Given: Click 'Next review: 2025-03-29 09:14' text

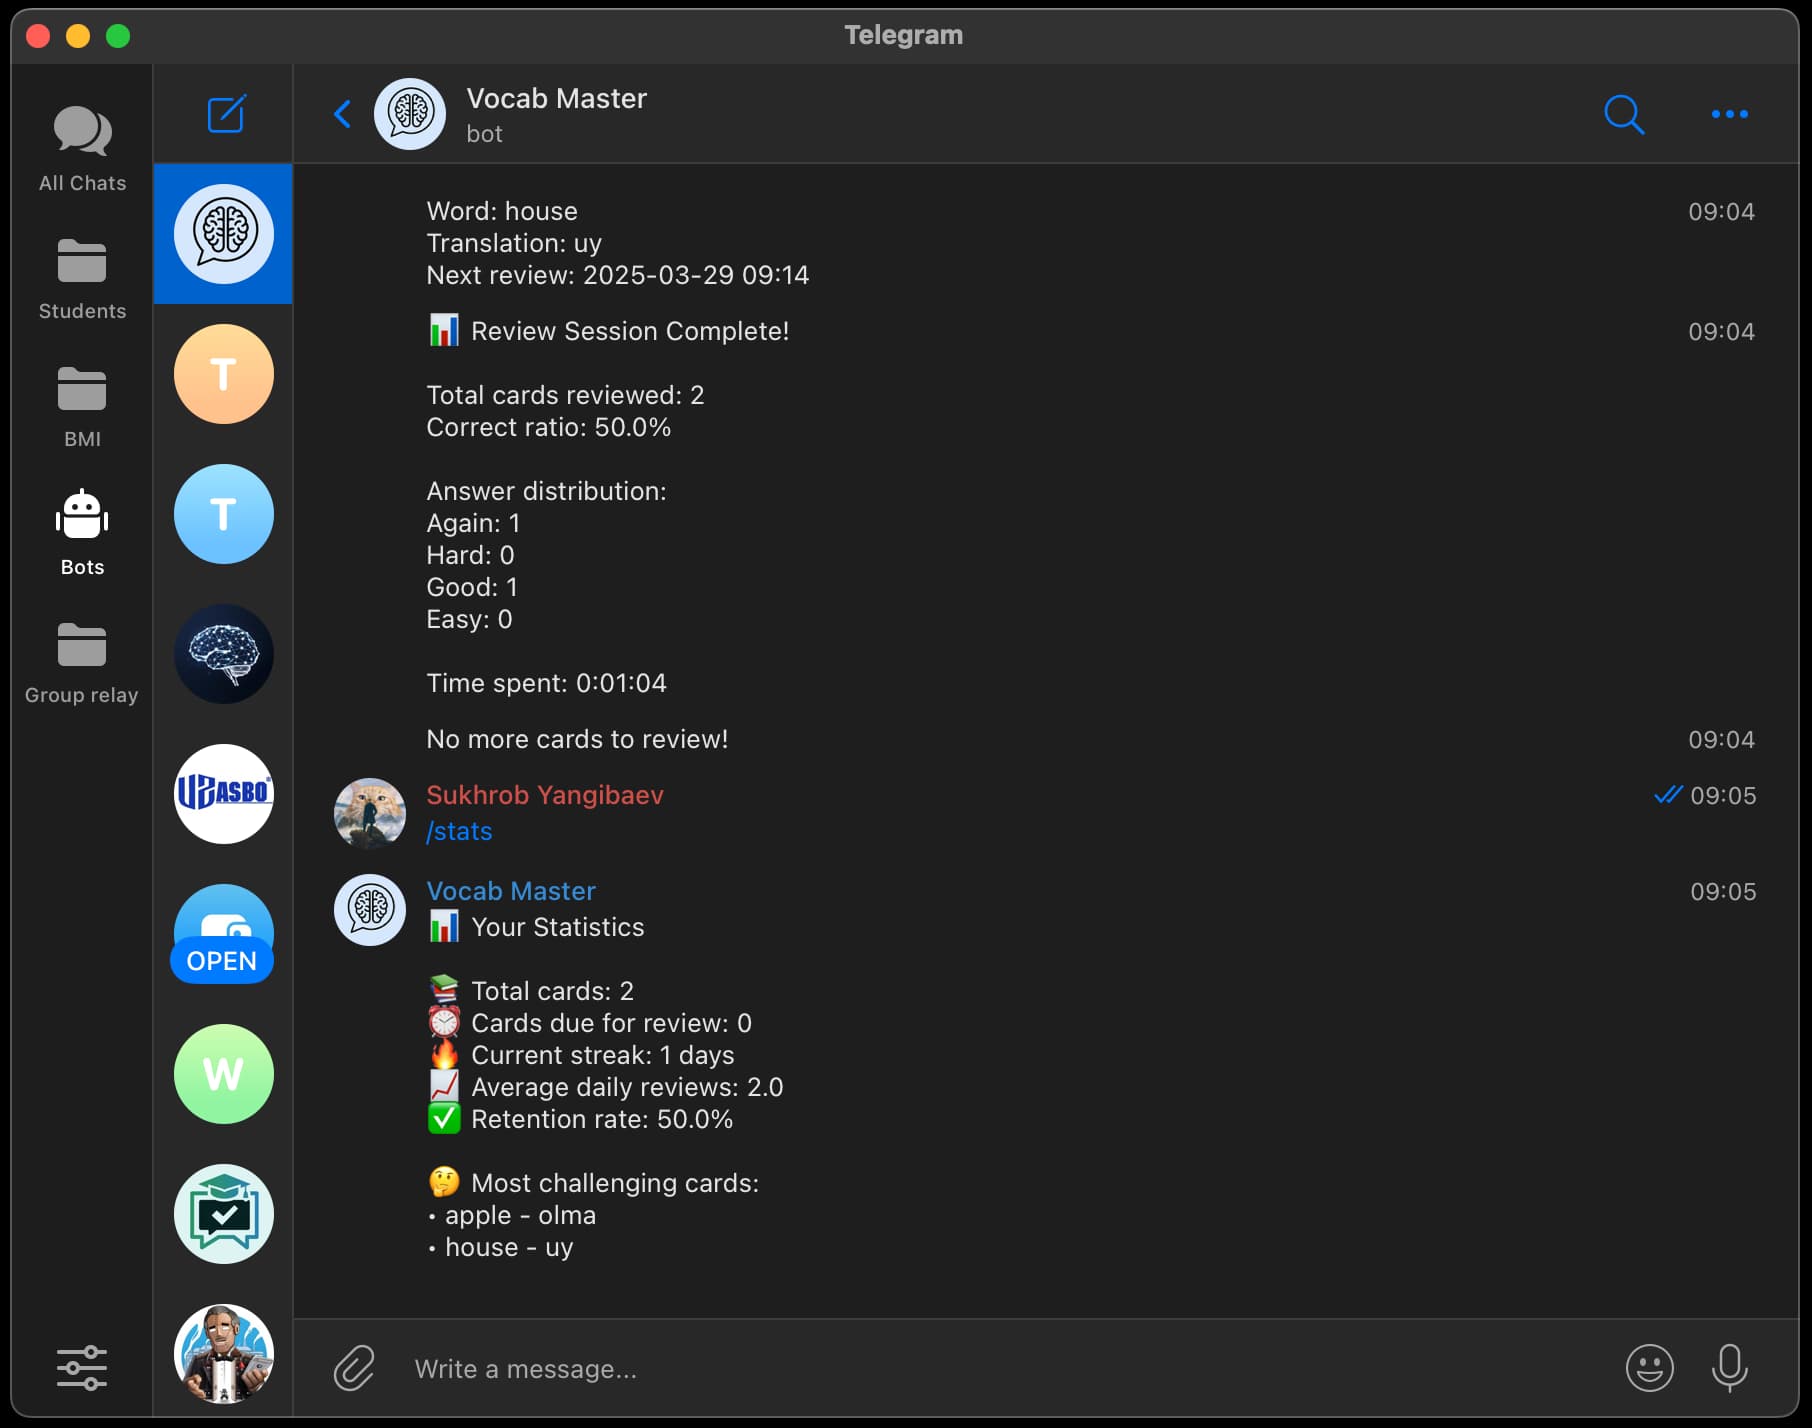Looking at the screenshot, I should 618,275.
